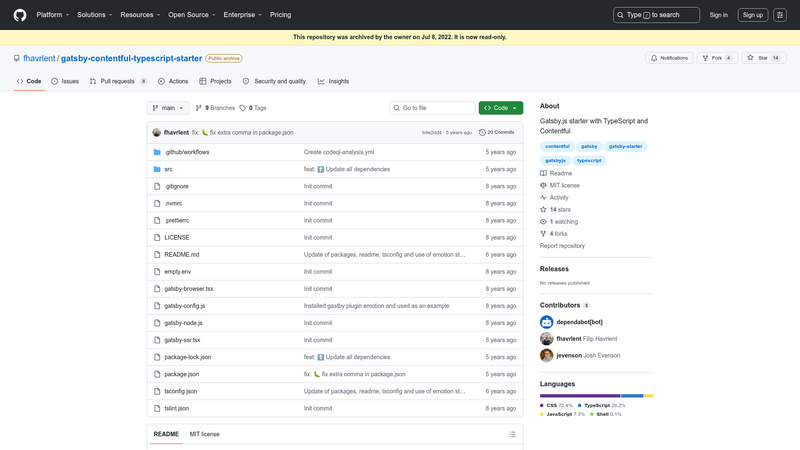Open the Security and quality tab
The height and width of the screenshot is (450, 800).
pyautogui.click(x=274, y=82)
